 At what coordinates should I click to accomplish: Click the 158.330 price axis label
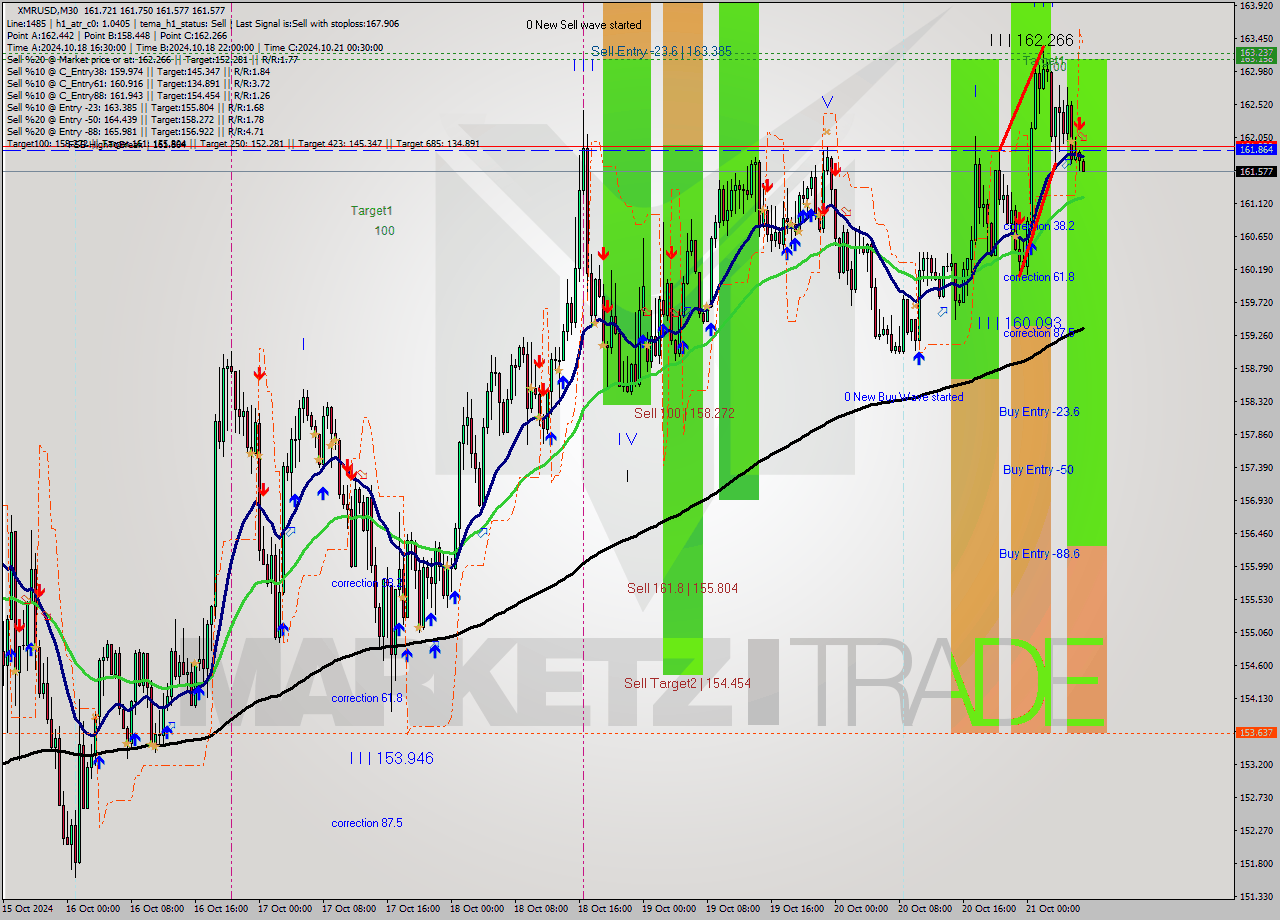[x=1256, y=402]
